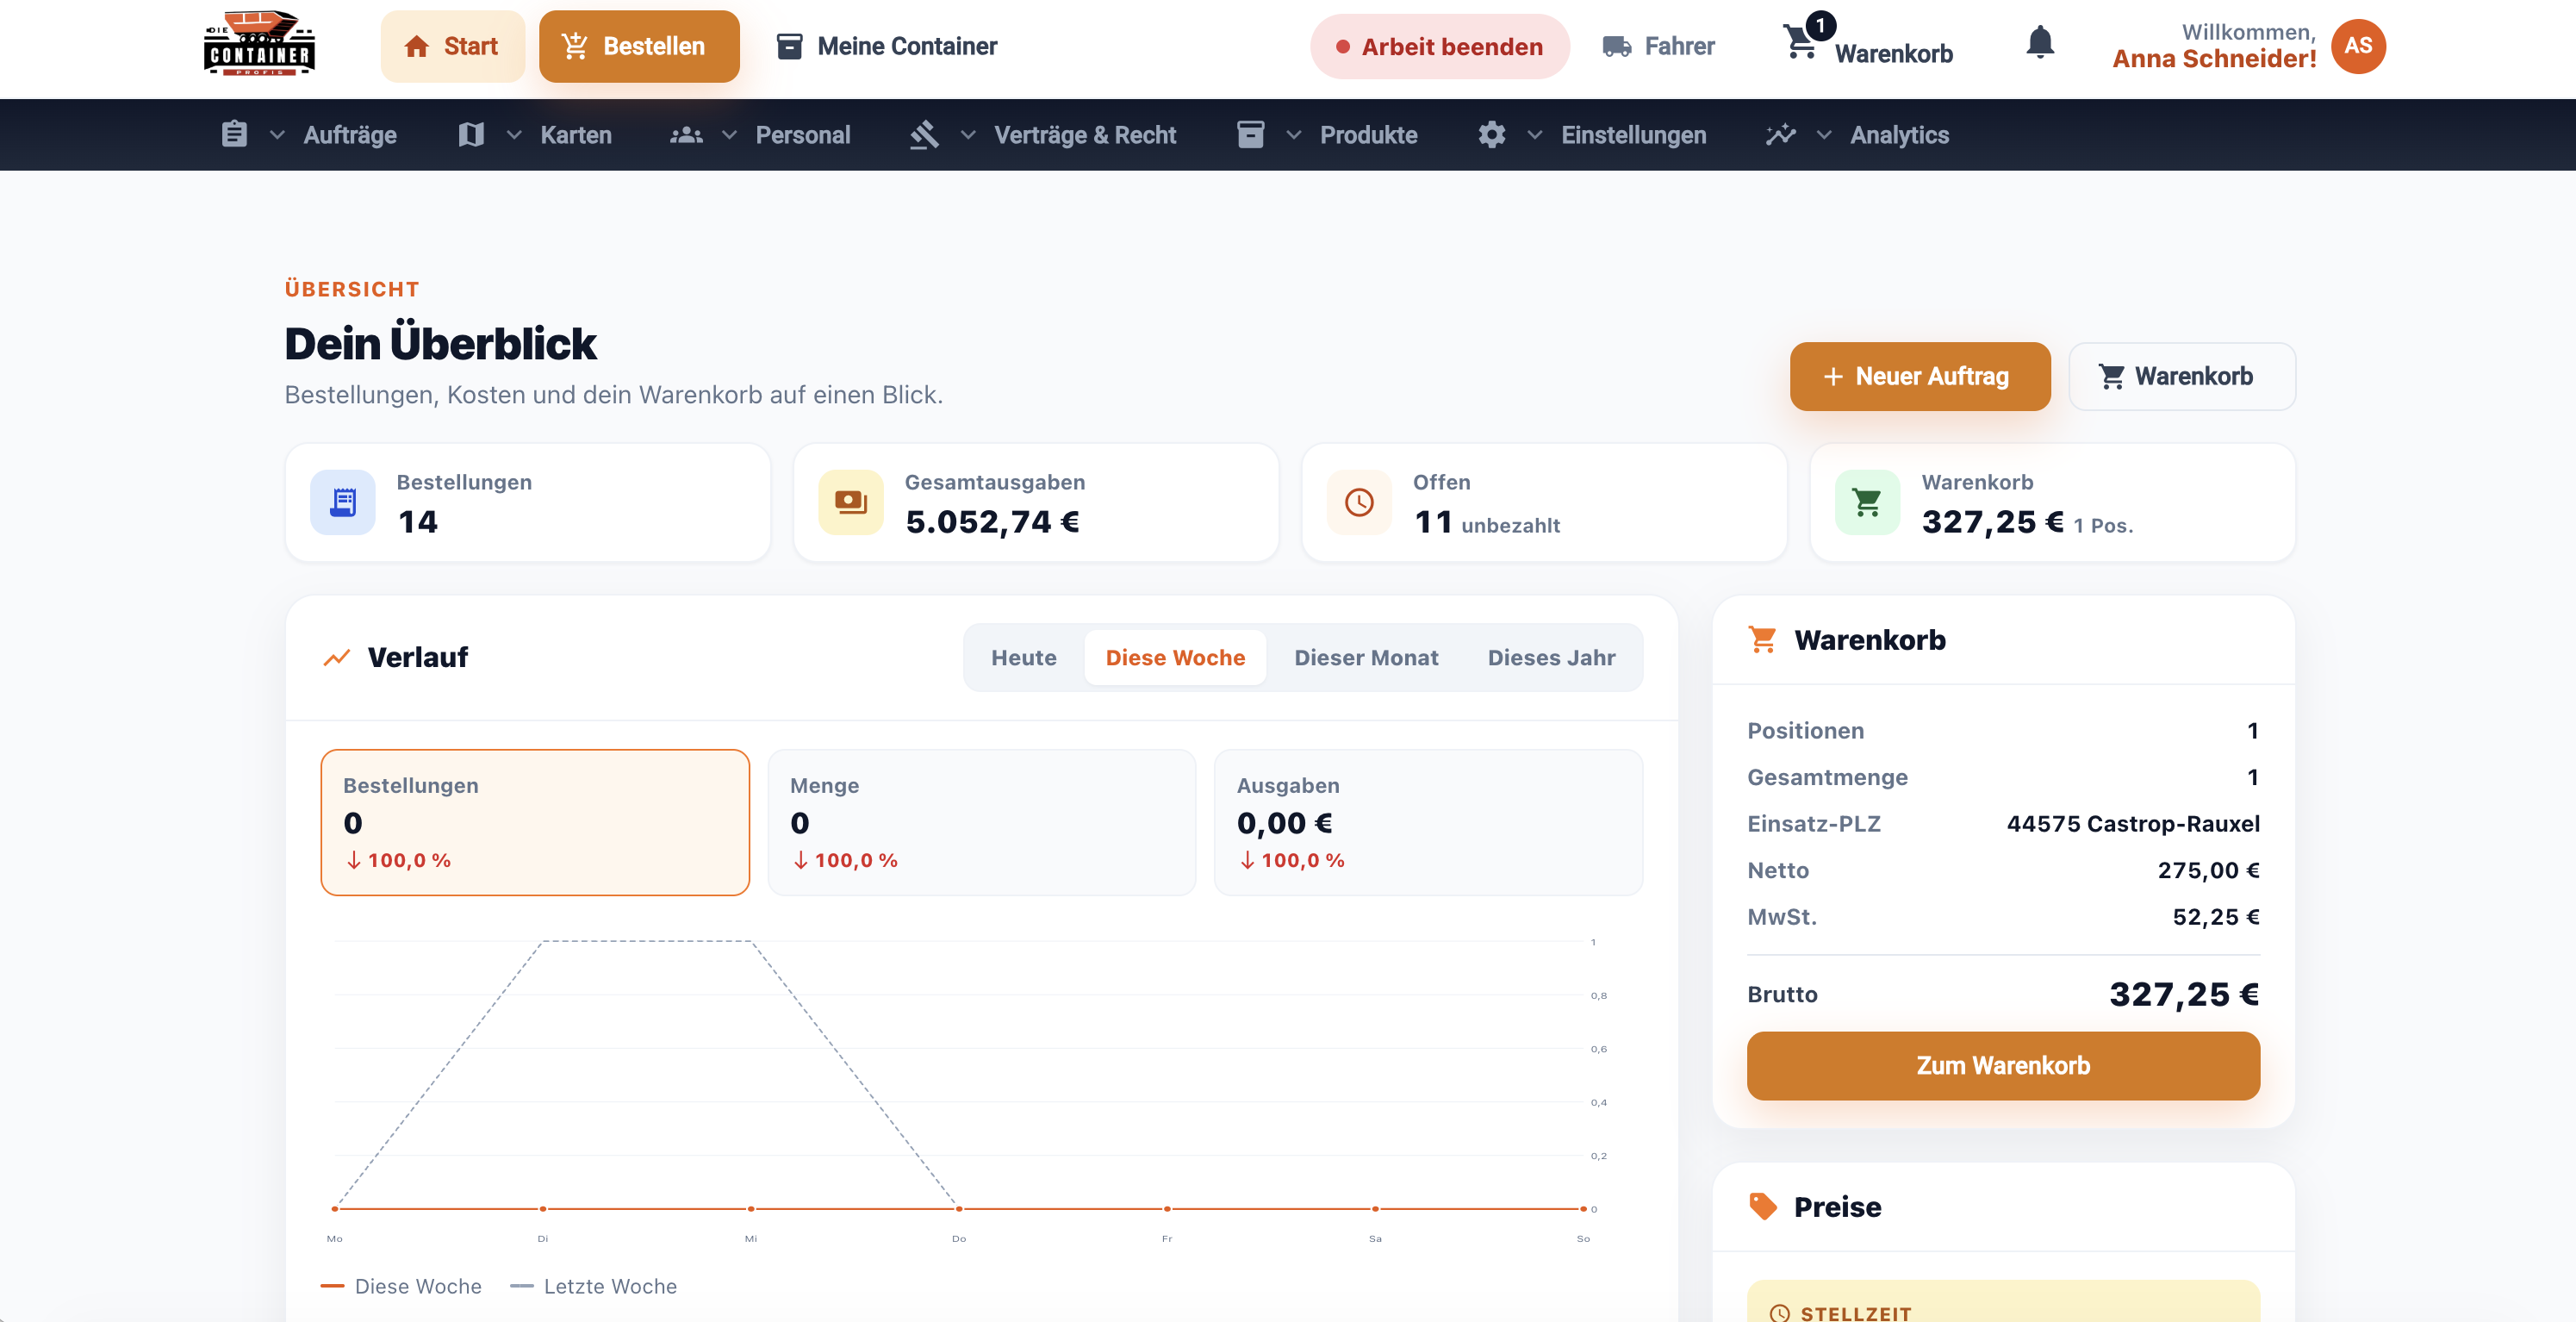Switch Verlauf to Heute
Viewport: 2576px width, 1322px height.
click(1023, 657)
